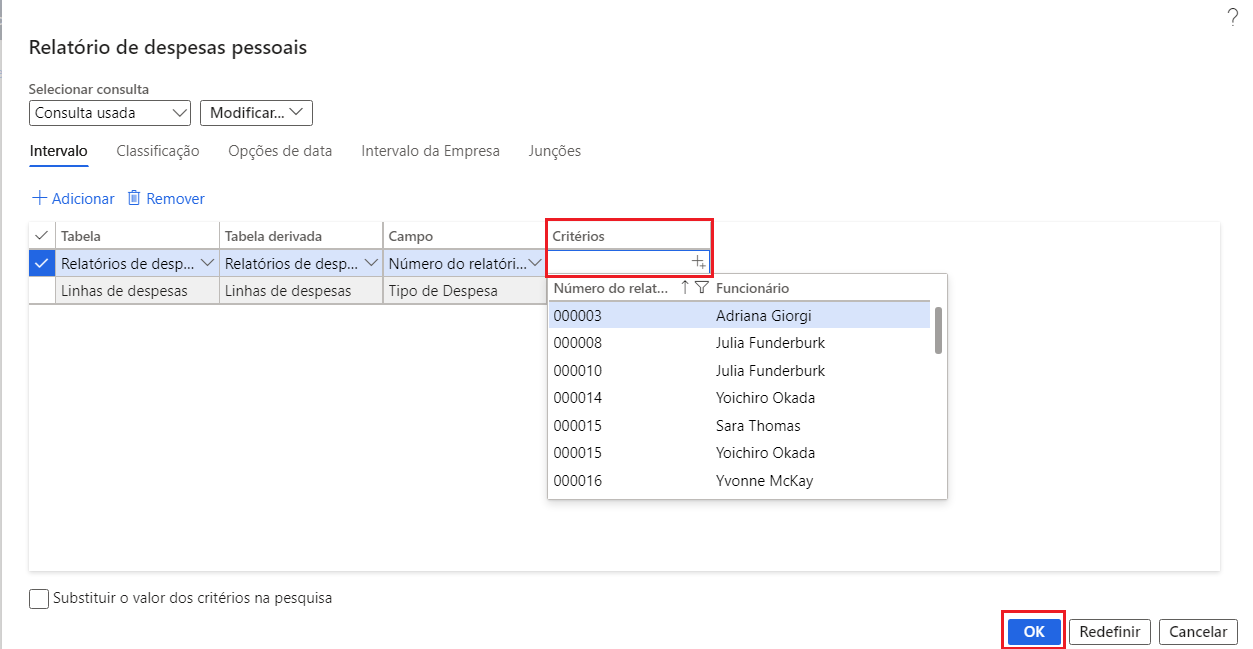This screenshot has width=1253, height=649.
Task: Toggle the checked first grid row selector
Action: click(x=41, y=263)
